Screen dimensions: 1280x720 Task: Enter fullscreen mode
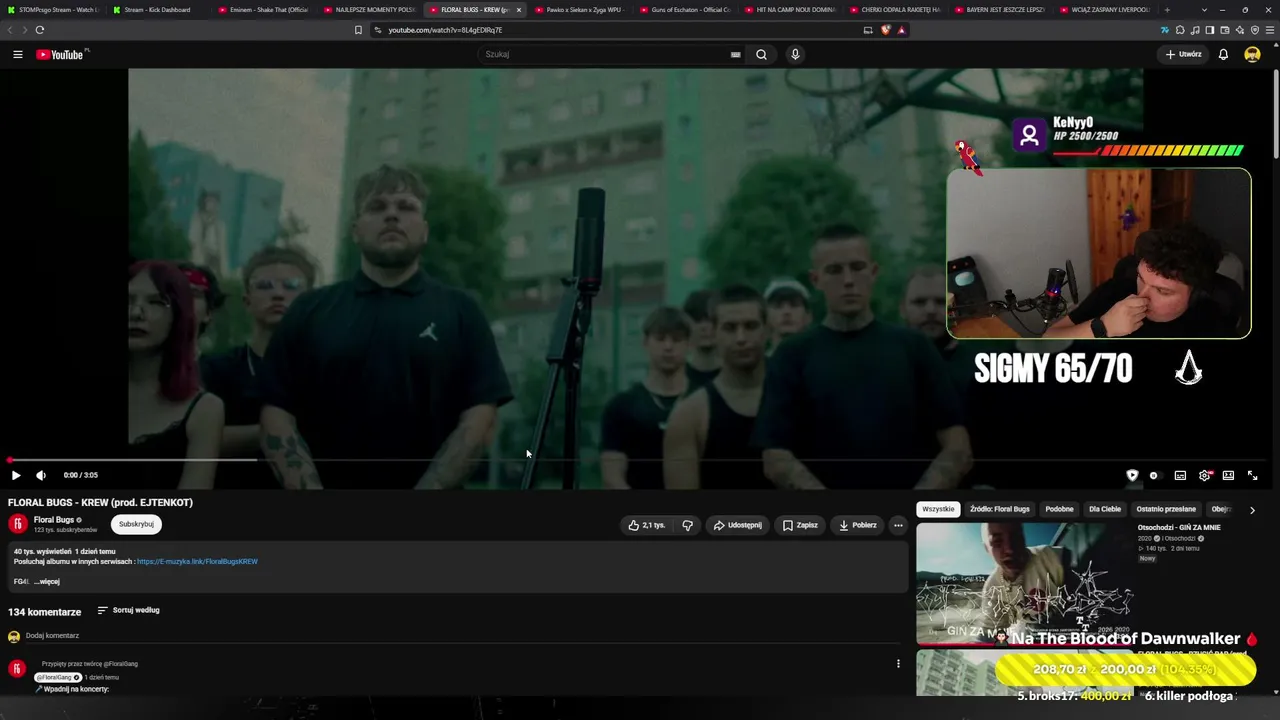coord(1252,475)
